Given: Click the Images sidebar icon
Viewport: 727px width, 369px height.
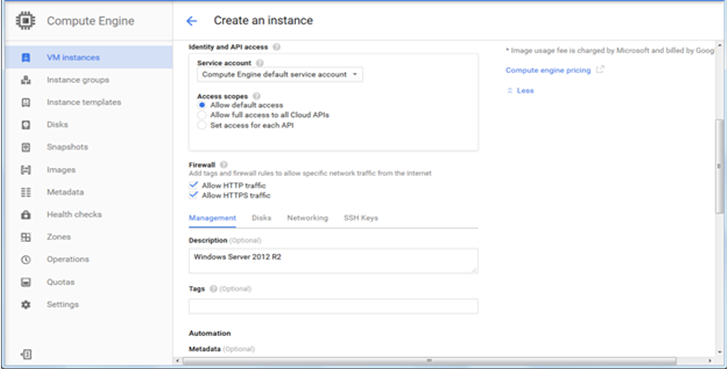Looking at the screenshot, I should pyautogui.click(x=26, y=170).
